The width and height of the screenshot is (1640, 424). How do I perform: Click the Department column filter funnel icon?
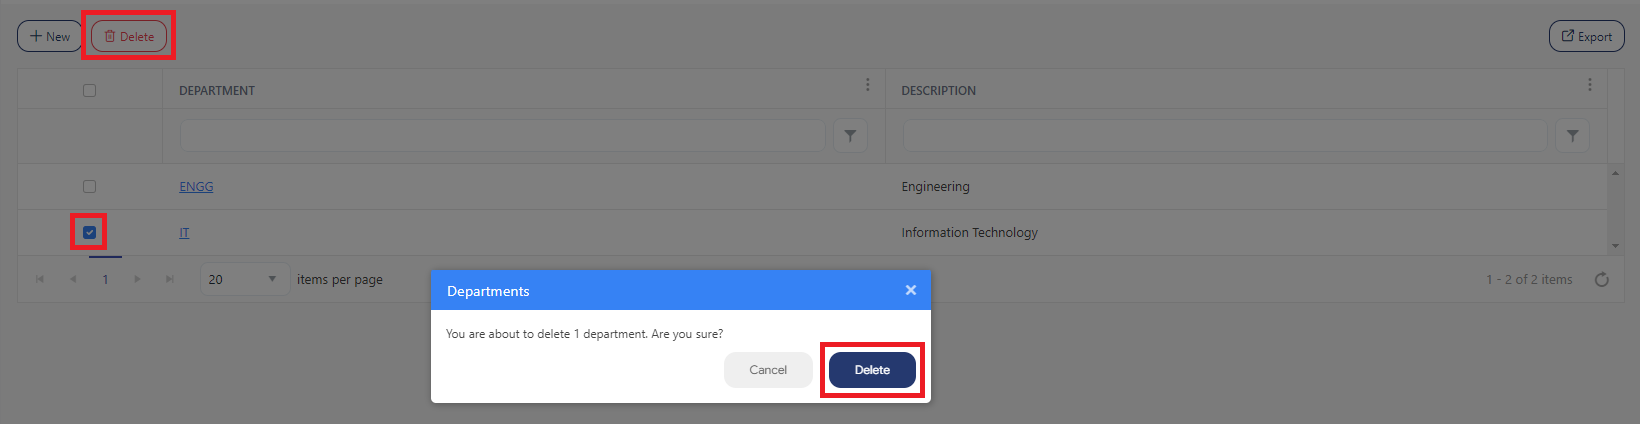[850, 136]
